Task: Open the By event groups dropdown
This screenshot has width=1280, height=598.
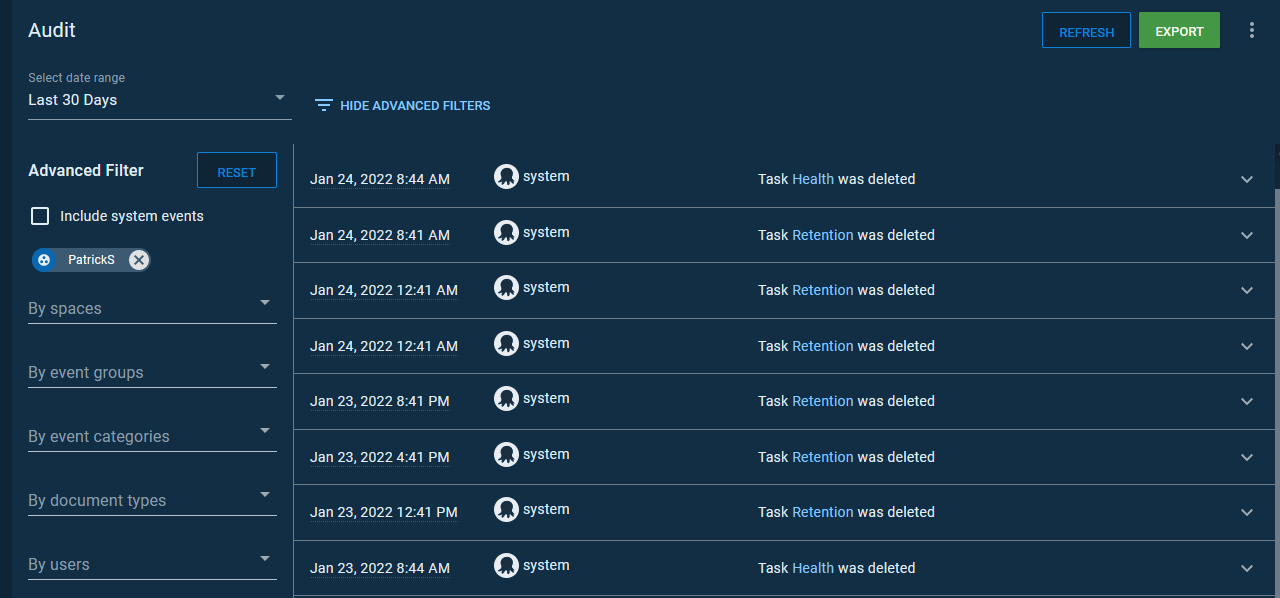Action: tap(152, 372)
